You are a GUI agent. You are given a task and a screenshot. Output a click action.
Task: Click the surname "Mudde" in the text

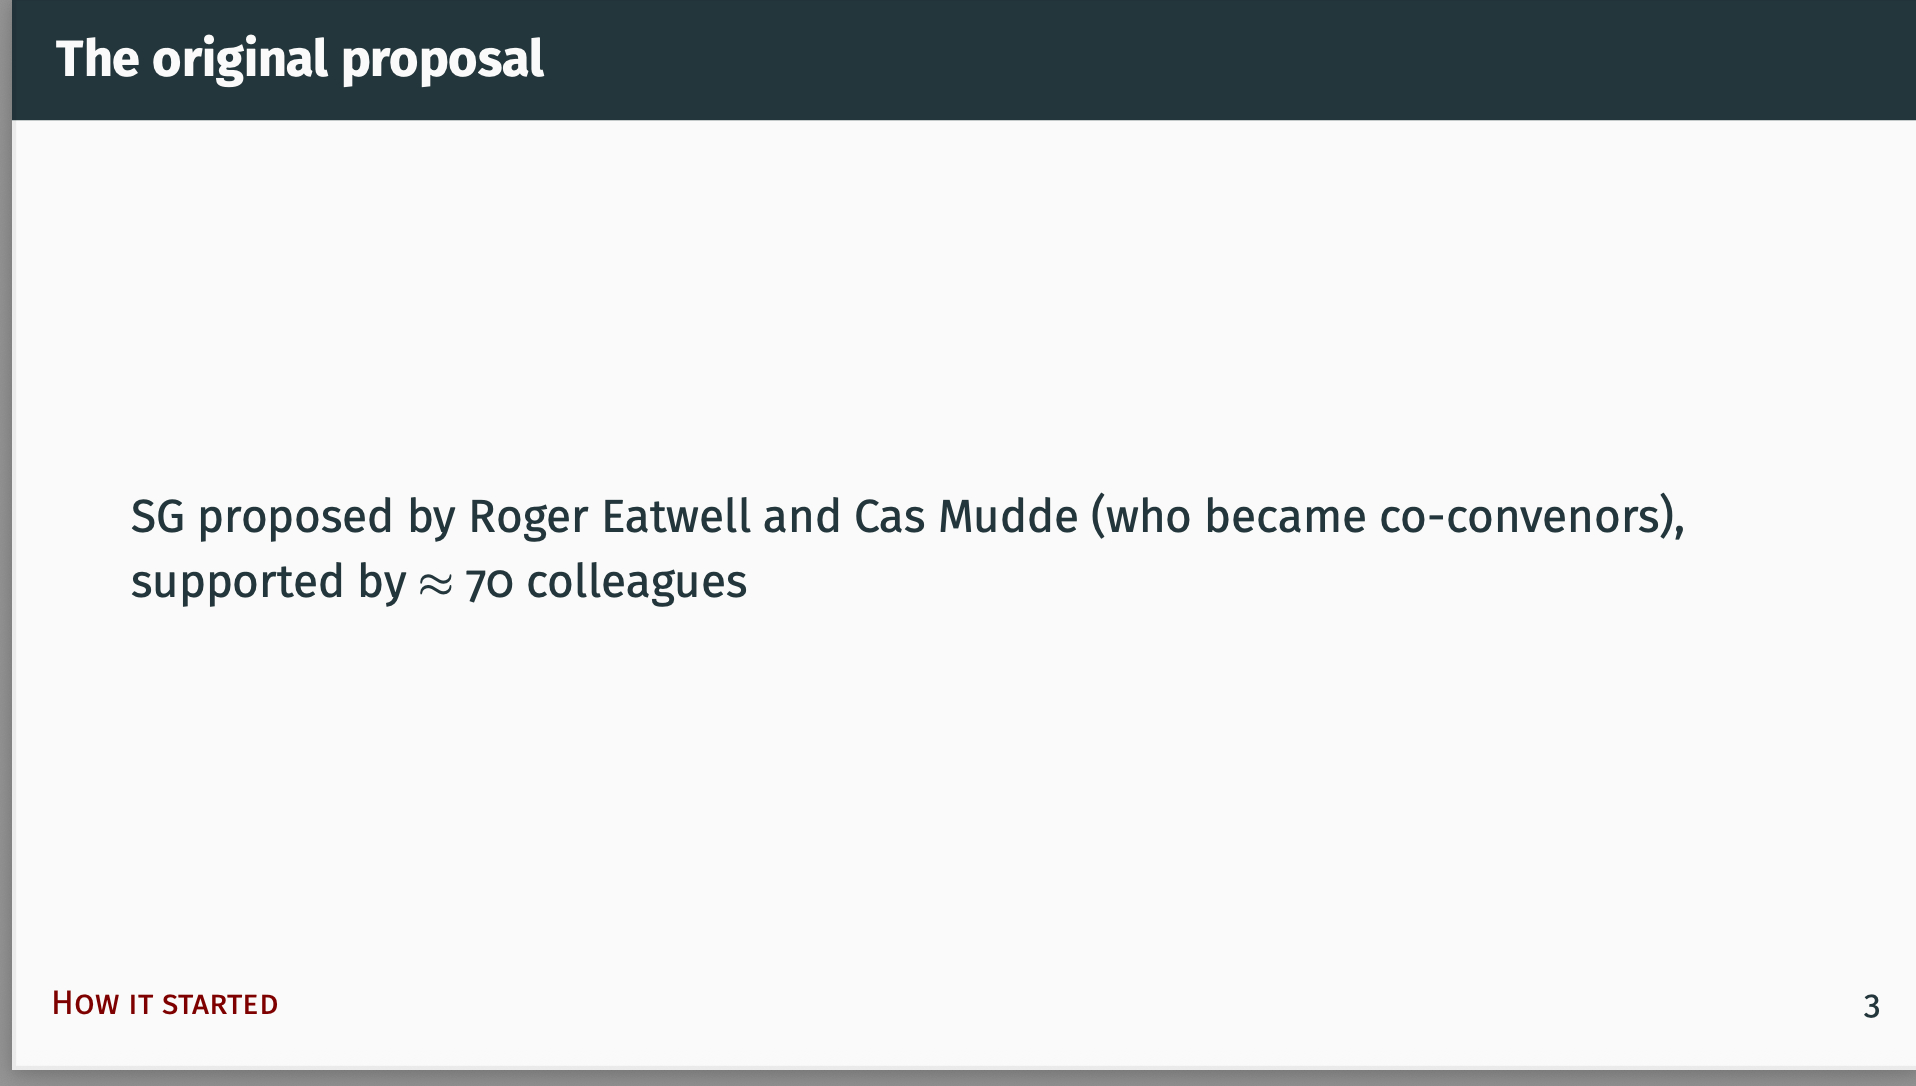pos(1008,517)
